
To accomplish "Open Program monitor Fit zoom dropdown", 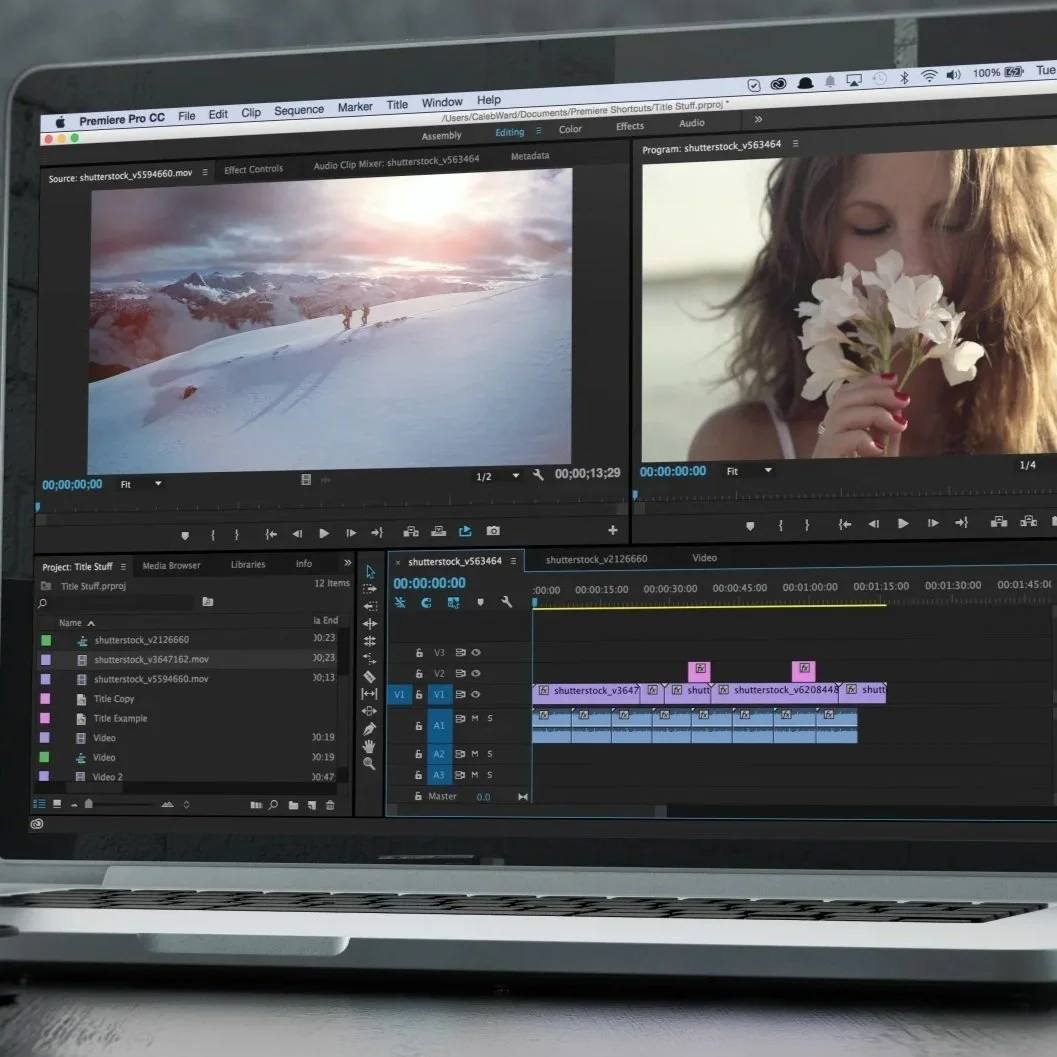I will click(748, 471).
